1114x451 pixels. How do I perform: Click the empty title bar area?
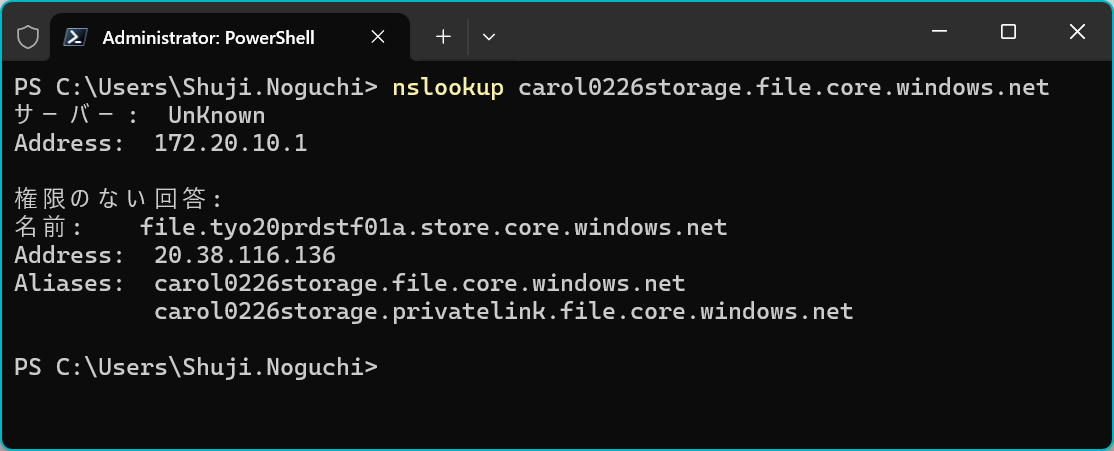click(x=700, y=32)
